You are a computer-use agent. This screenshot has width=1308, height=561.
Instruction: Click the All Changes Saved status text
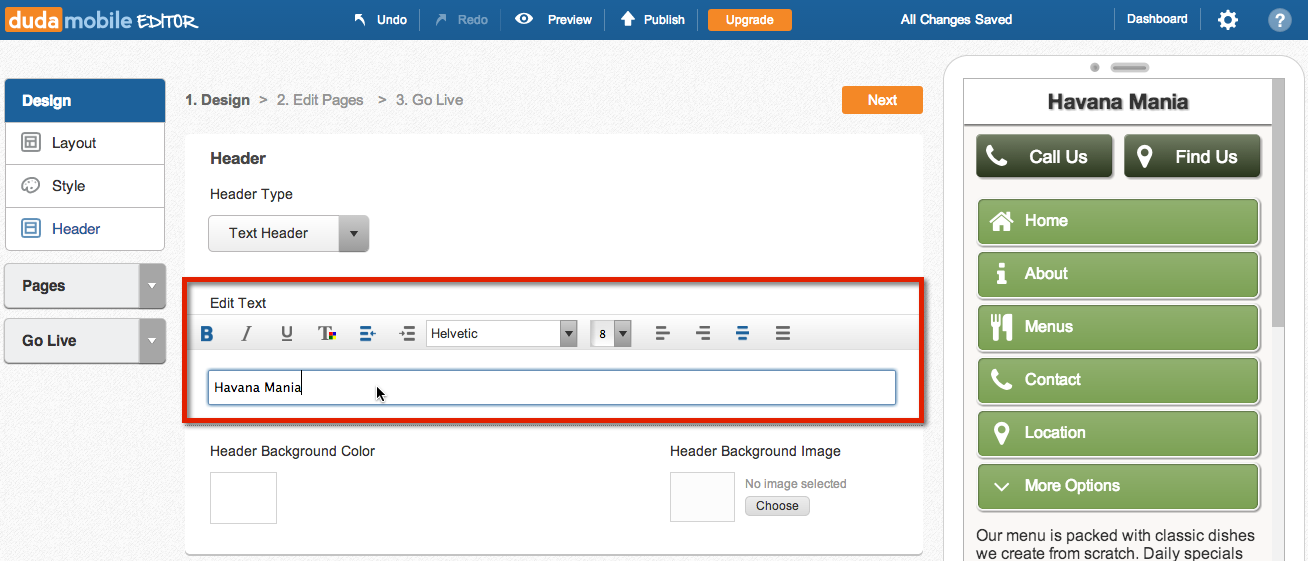tap(956, 20)
